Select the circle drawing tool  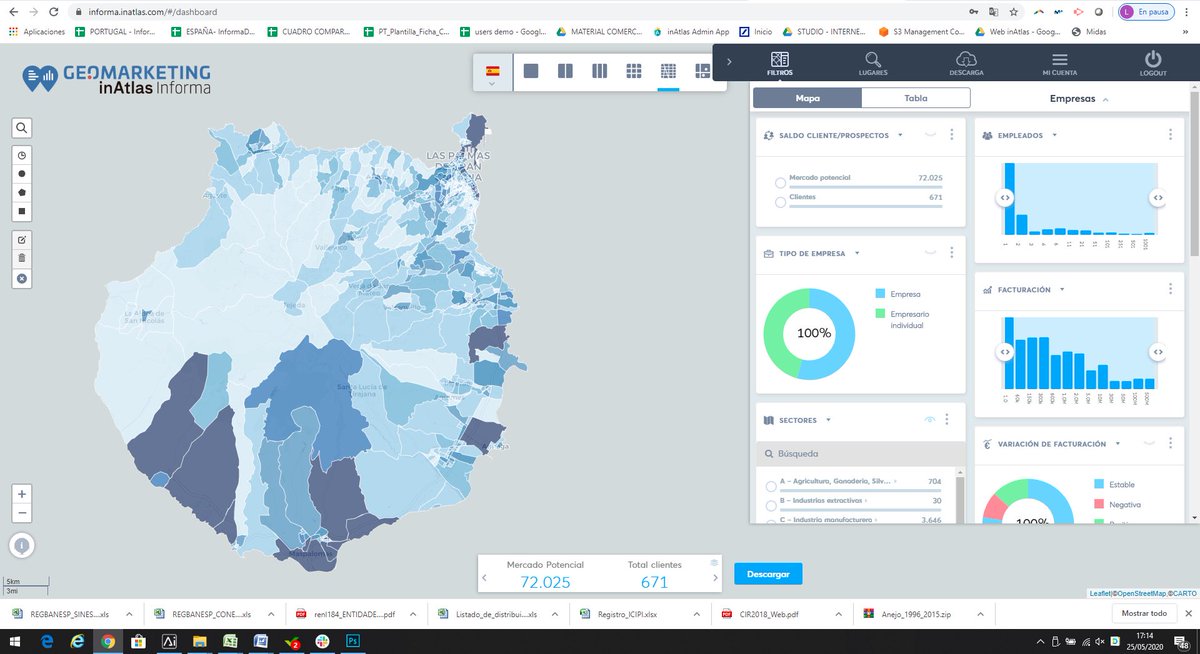[x=22, y=173]
